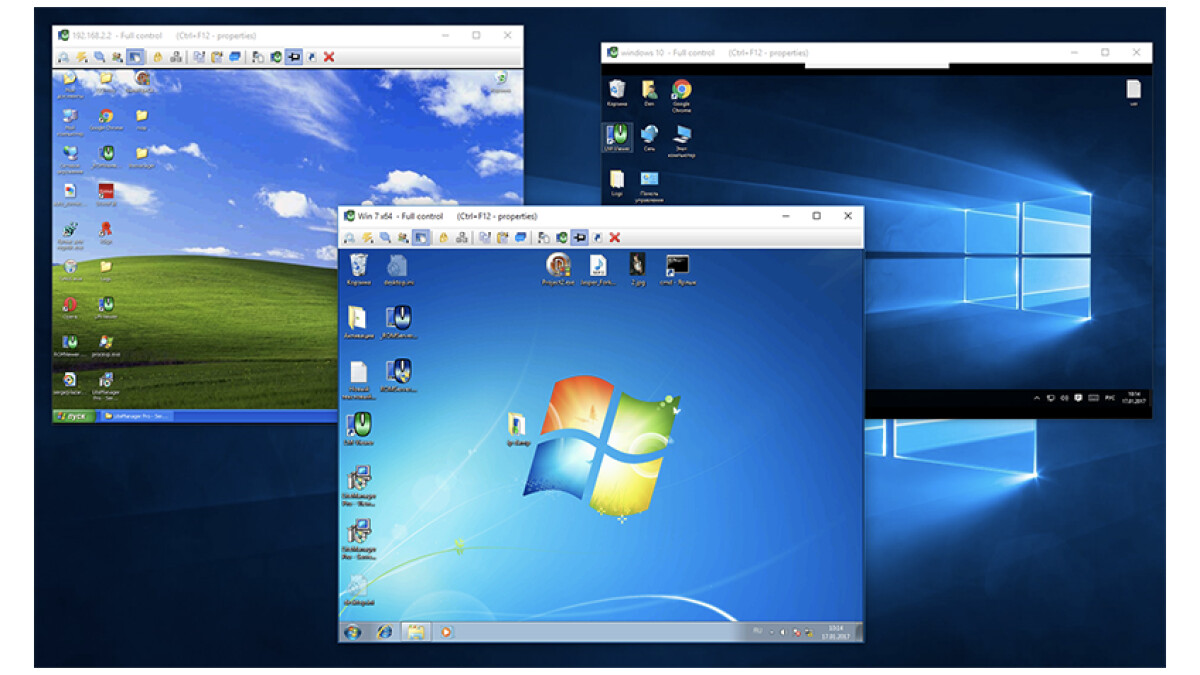
Task: Click the yellow lock icon in Win 7 x64 toolbar
Action: click(443, 238)
